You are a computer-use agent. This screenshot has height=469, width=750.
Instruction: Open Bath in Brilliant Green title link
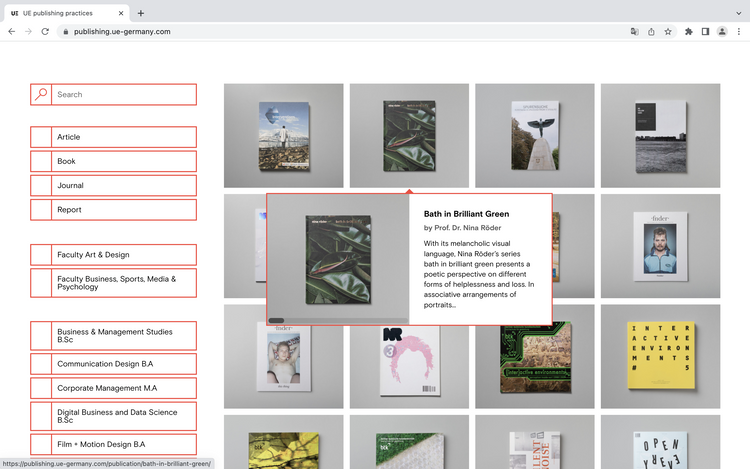click(x=466, y=214)
